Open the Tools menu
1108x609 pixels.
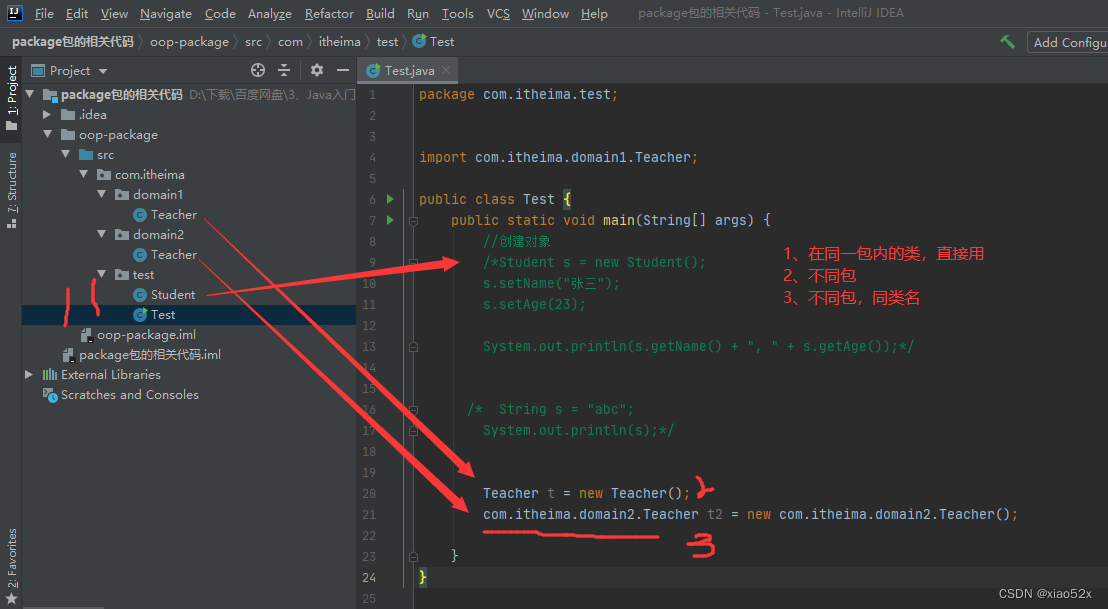coord(458,13)
